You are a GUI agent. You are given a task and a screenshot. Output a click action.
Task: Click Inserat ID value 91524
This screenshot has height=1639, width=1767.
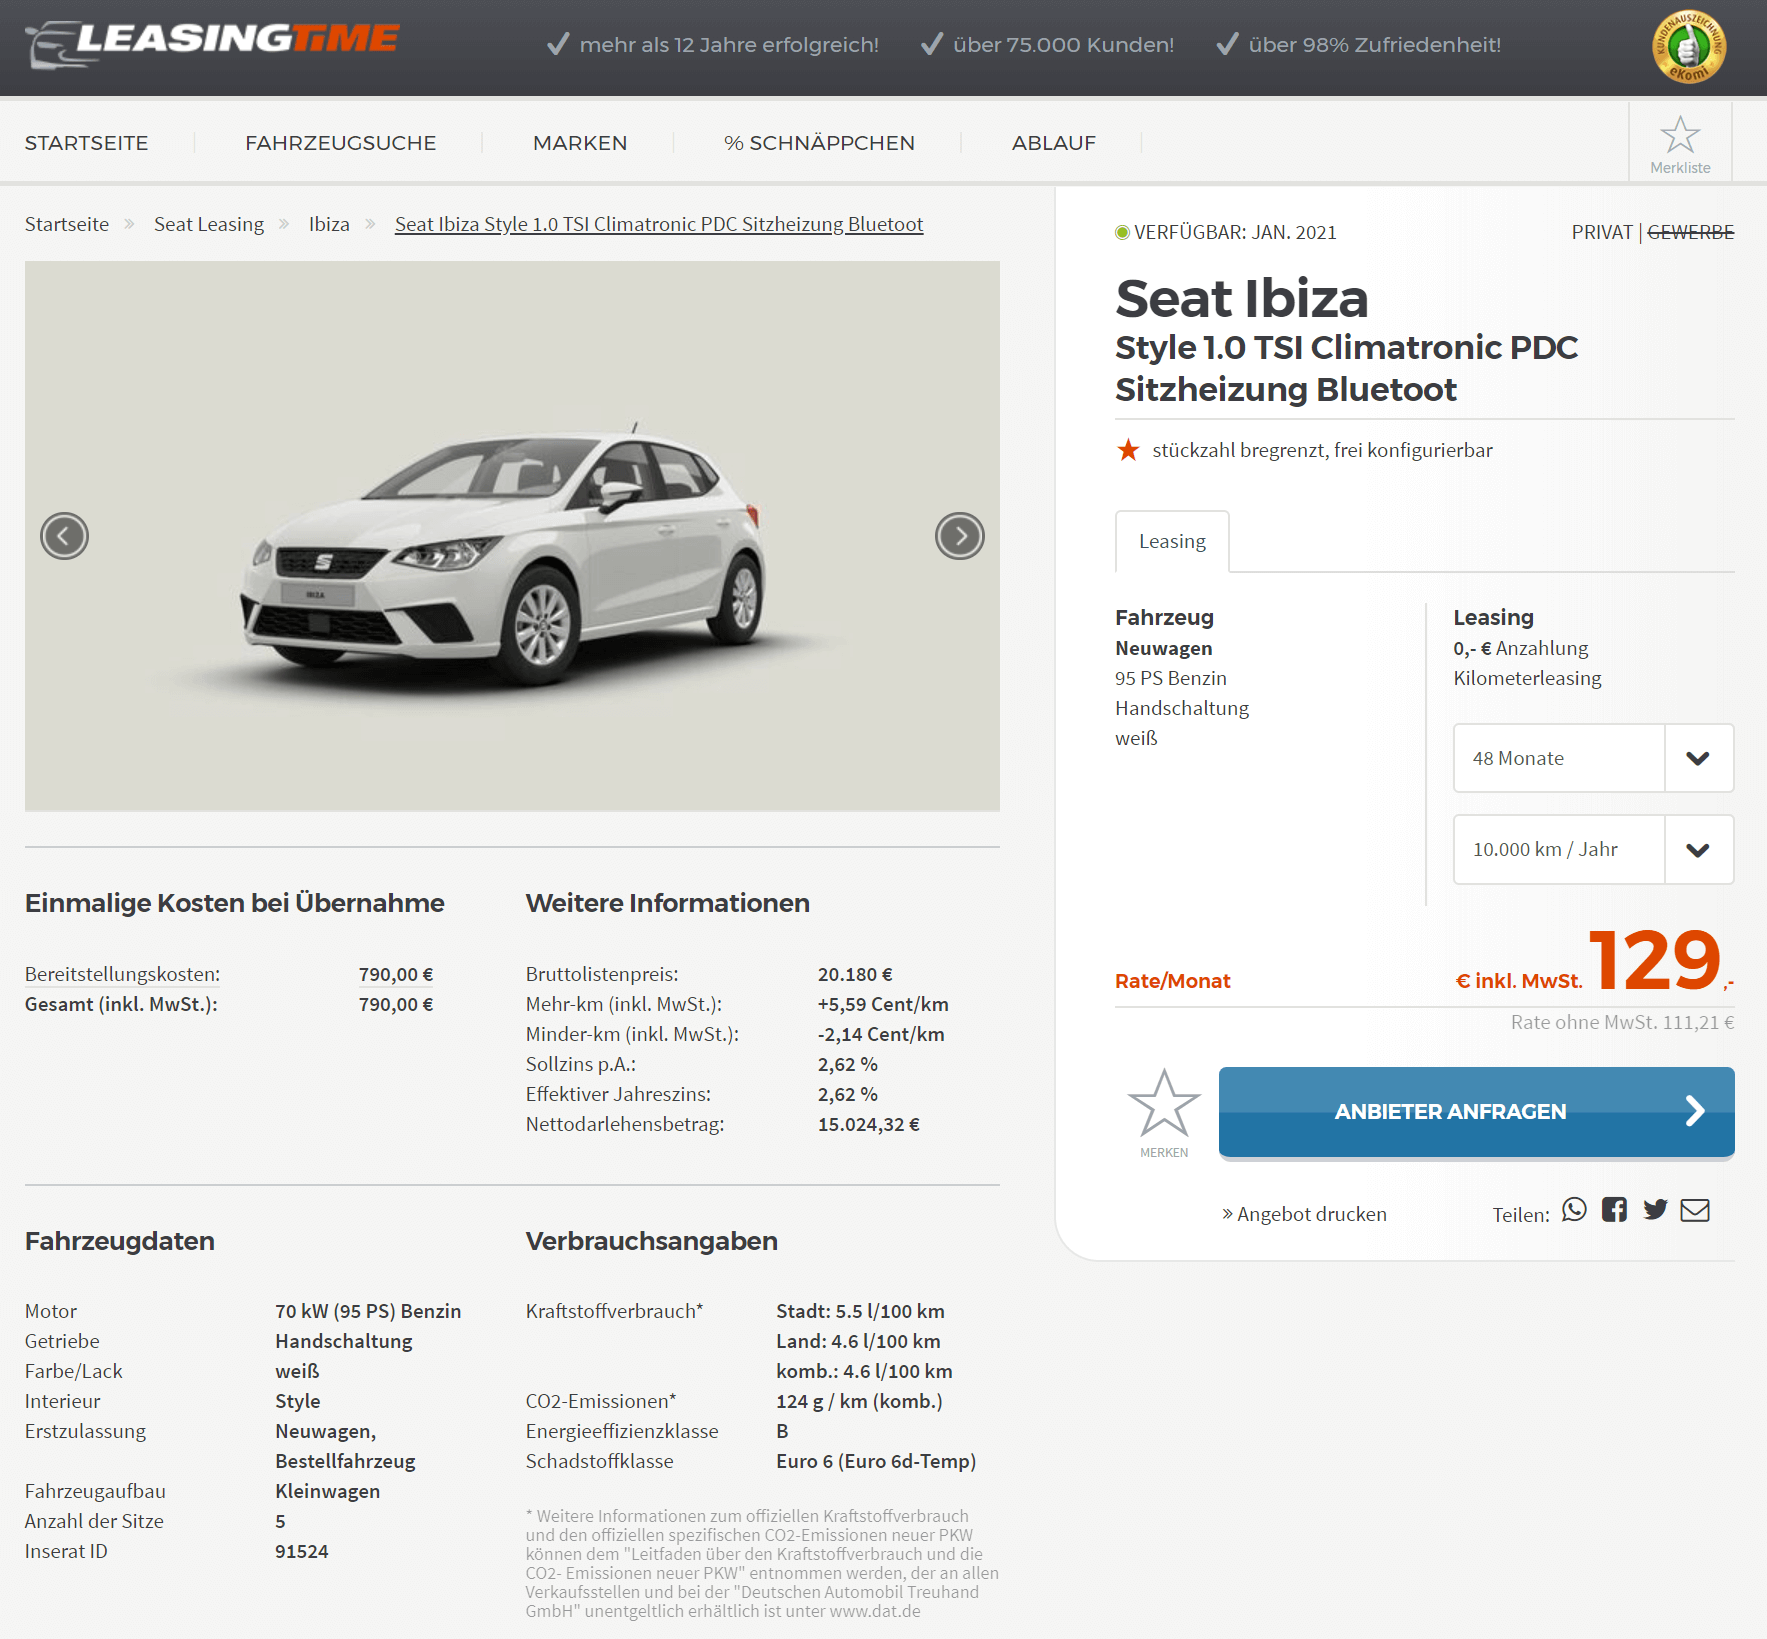[302, 1551]
